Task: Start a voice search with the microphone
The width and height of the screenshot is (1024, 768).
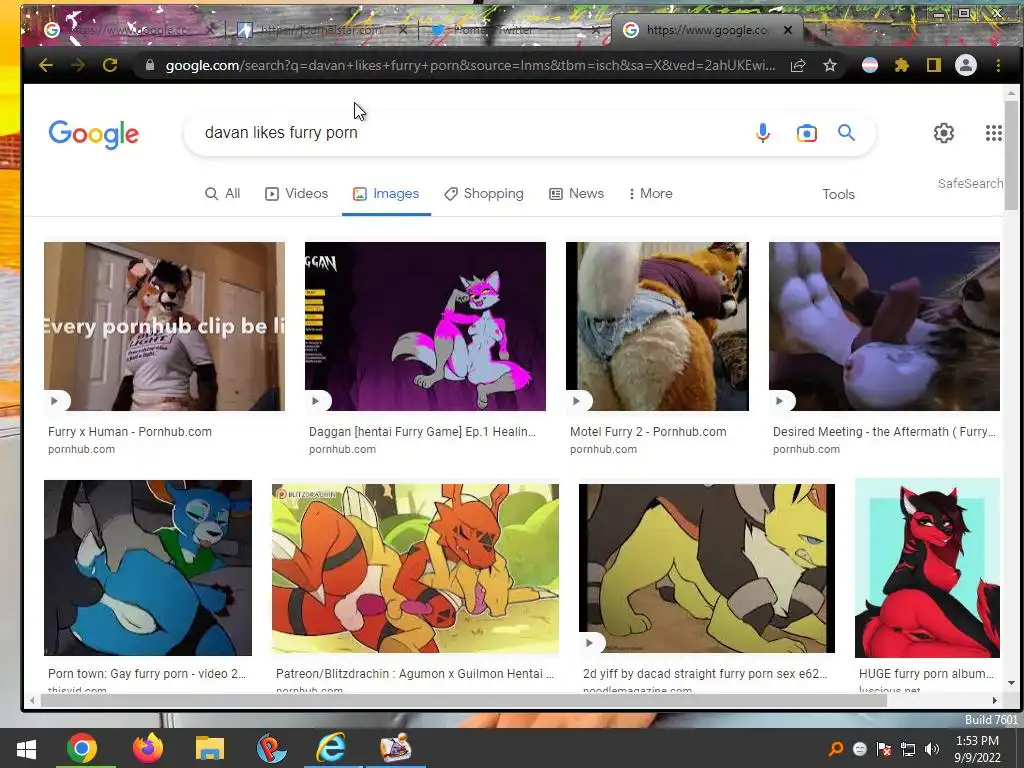Action: click(762, 133)
